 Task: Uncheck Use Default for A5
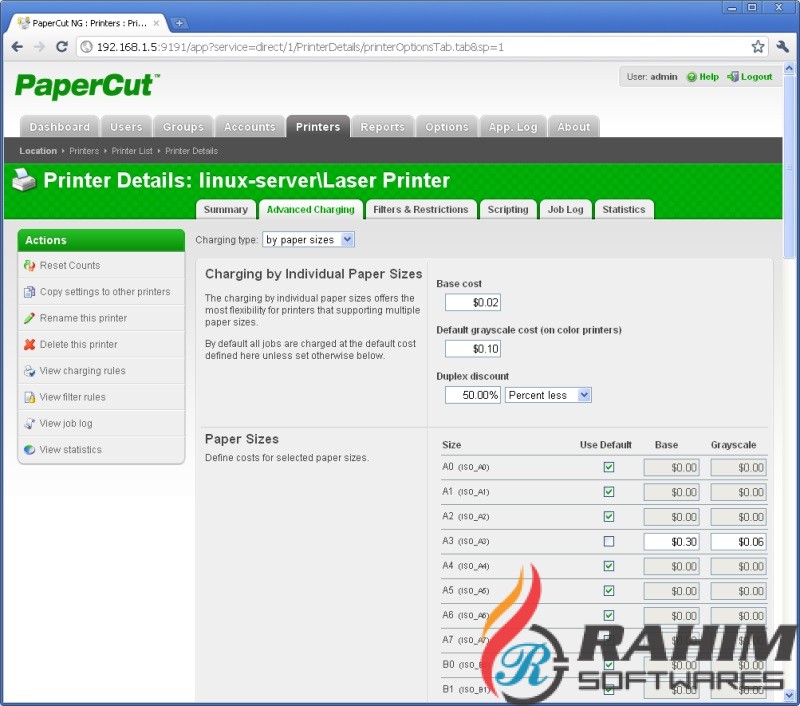609,591
